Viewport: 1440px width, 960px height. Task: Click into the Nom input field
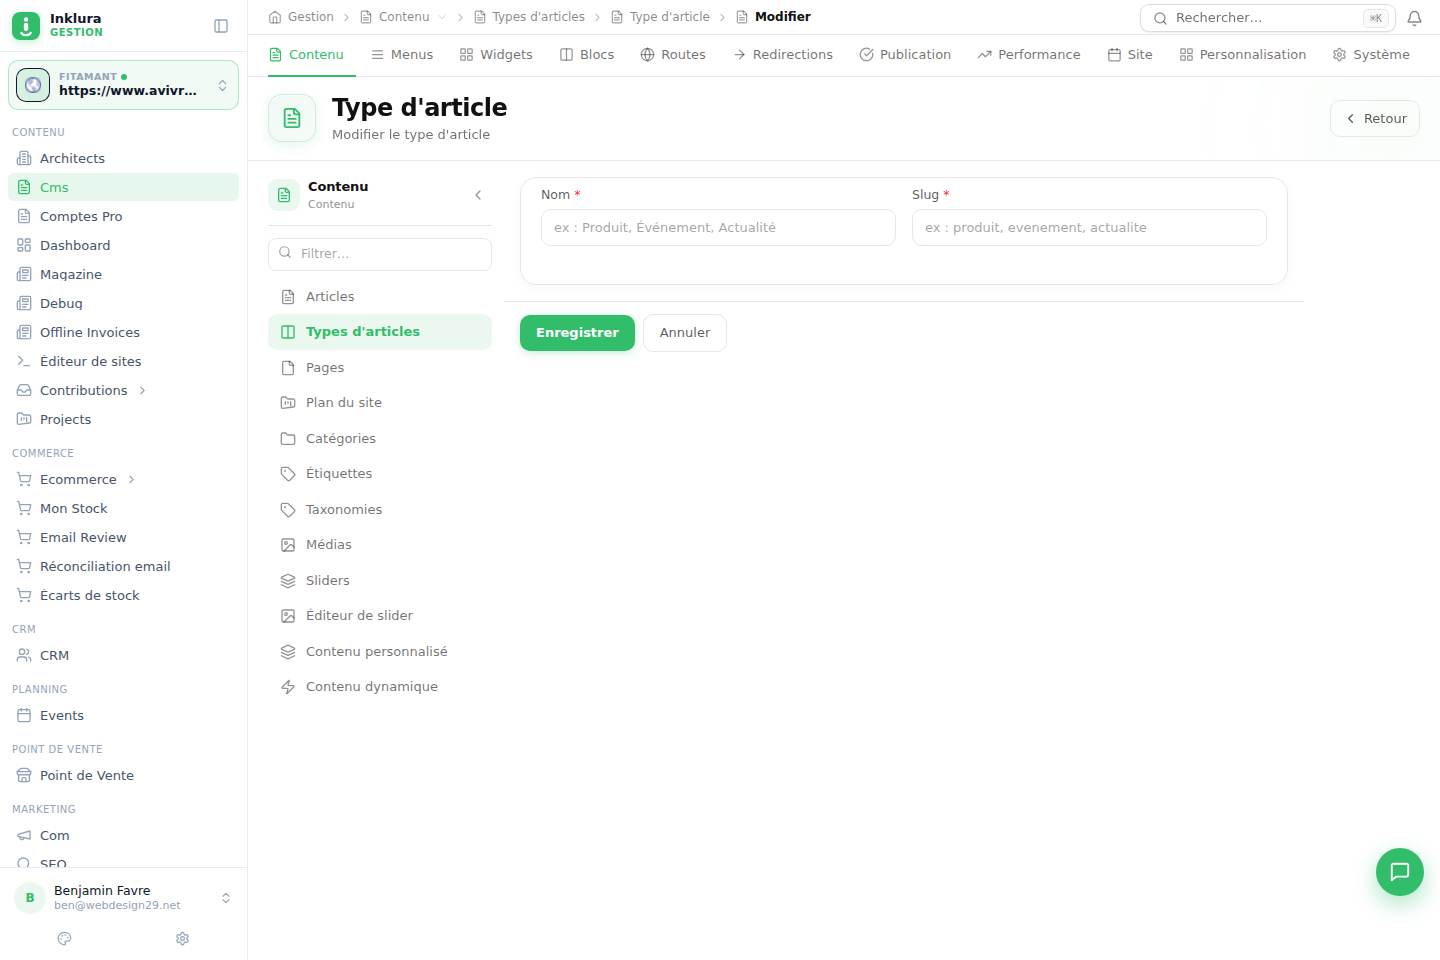[x=718, y=228]
